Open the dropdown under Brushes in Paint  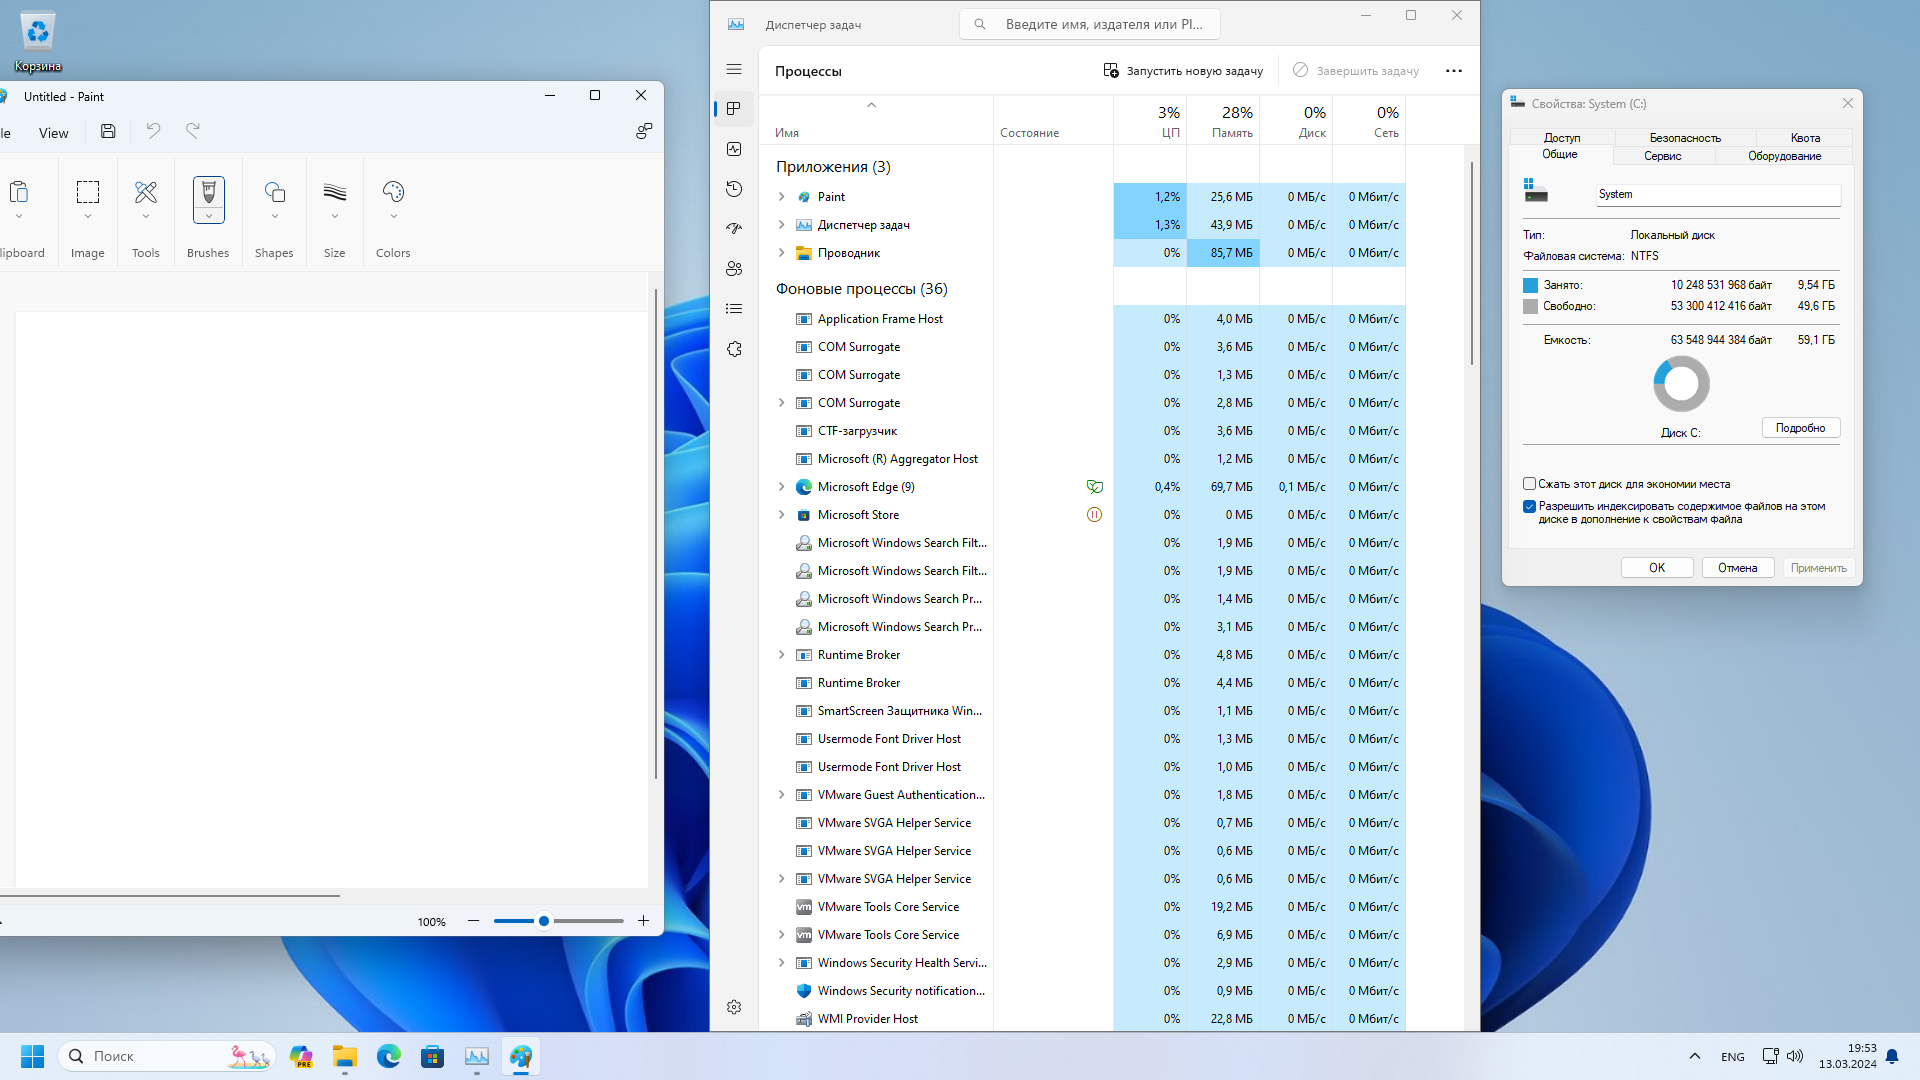coord(208,216)
